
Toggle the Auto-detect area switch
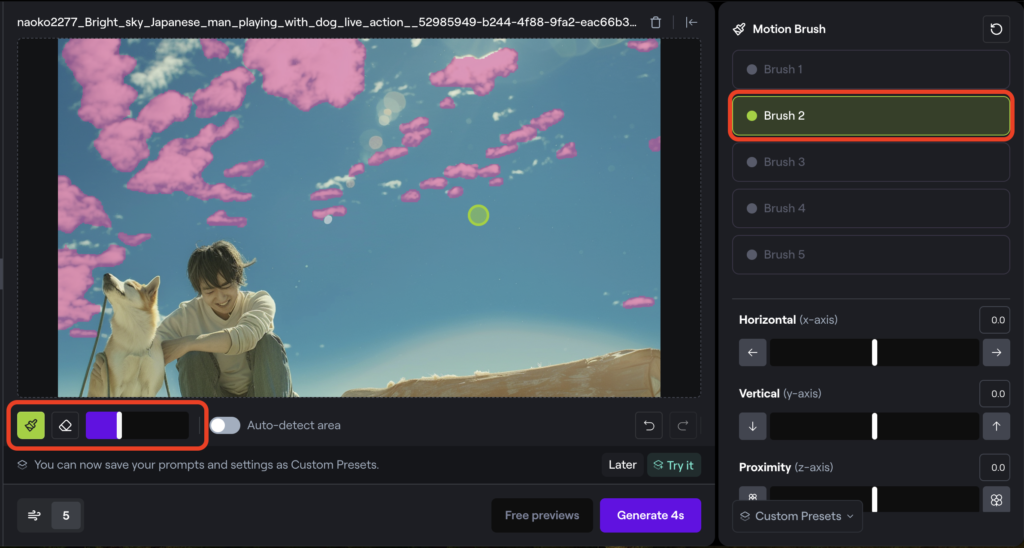(225, 425)
